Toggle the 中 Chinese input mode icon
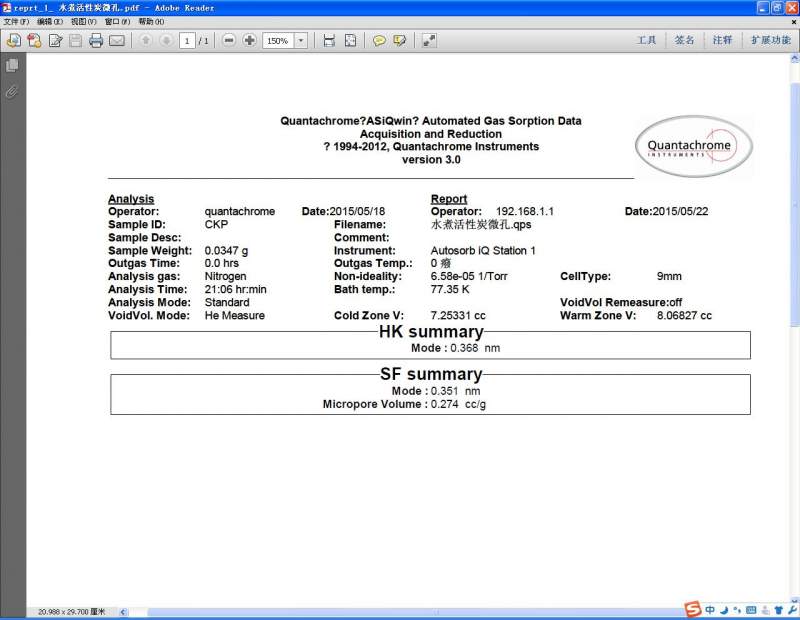The height and width of the screenshot is (620, 800). tap(710, 610)
